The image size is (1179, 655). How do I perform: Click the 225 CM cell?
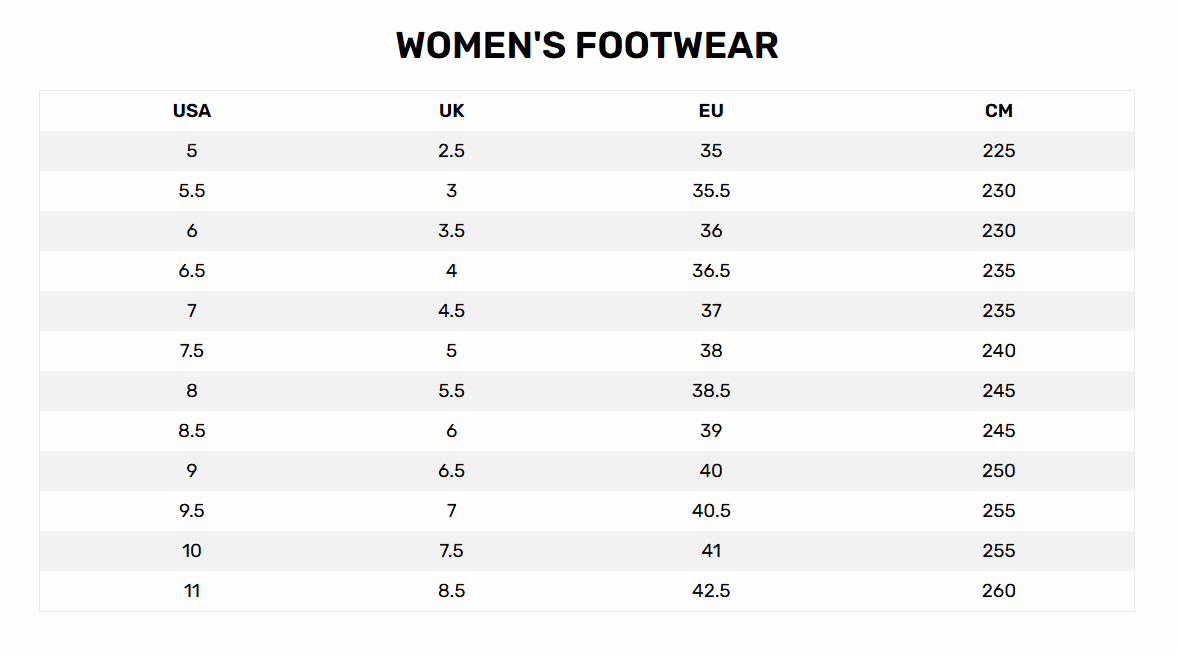(999, 151)
